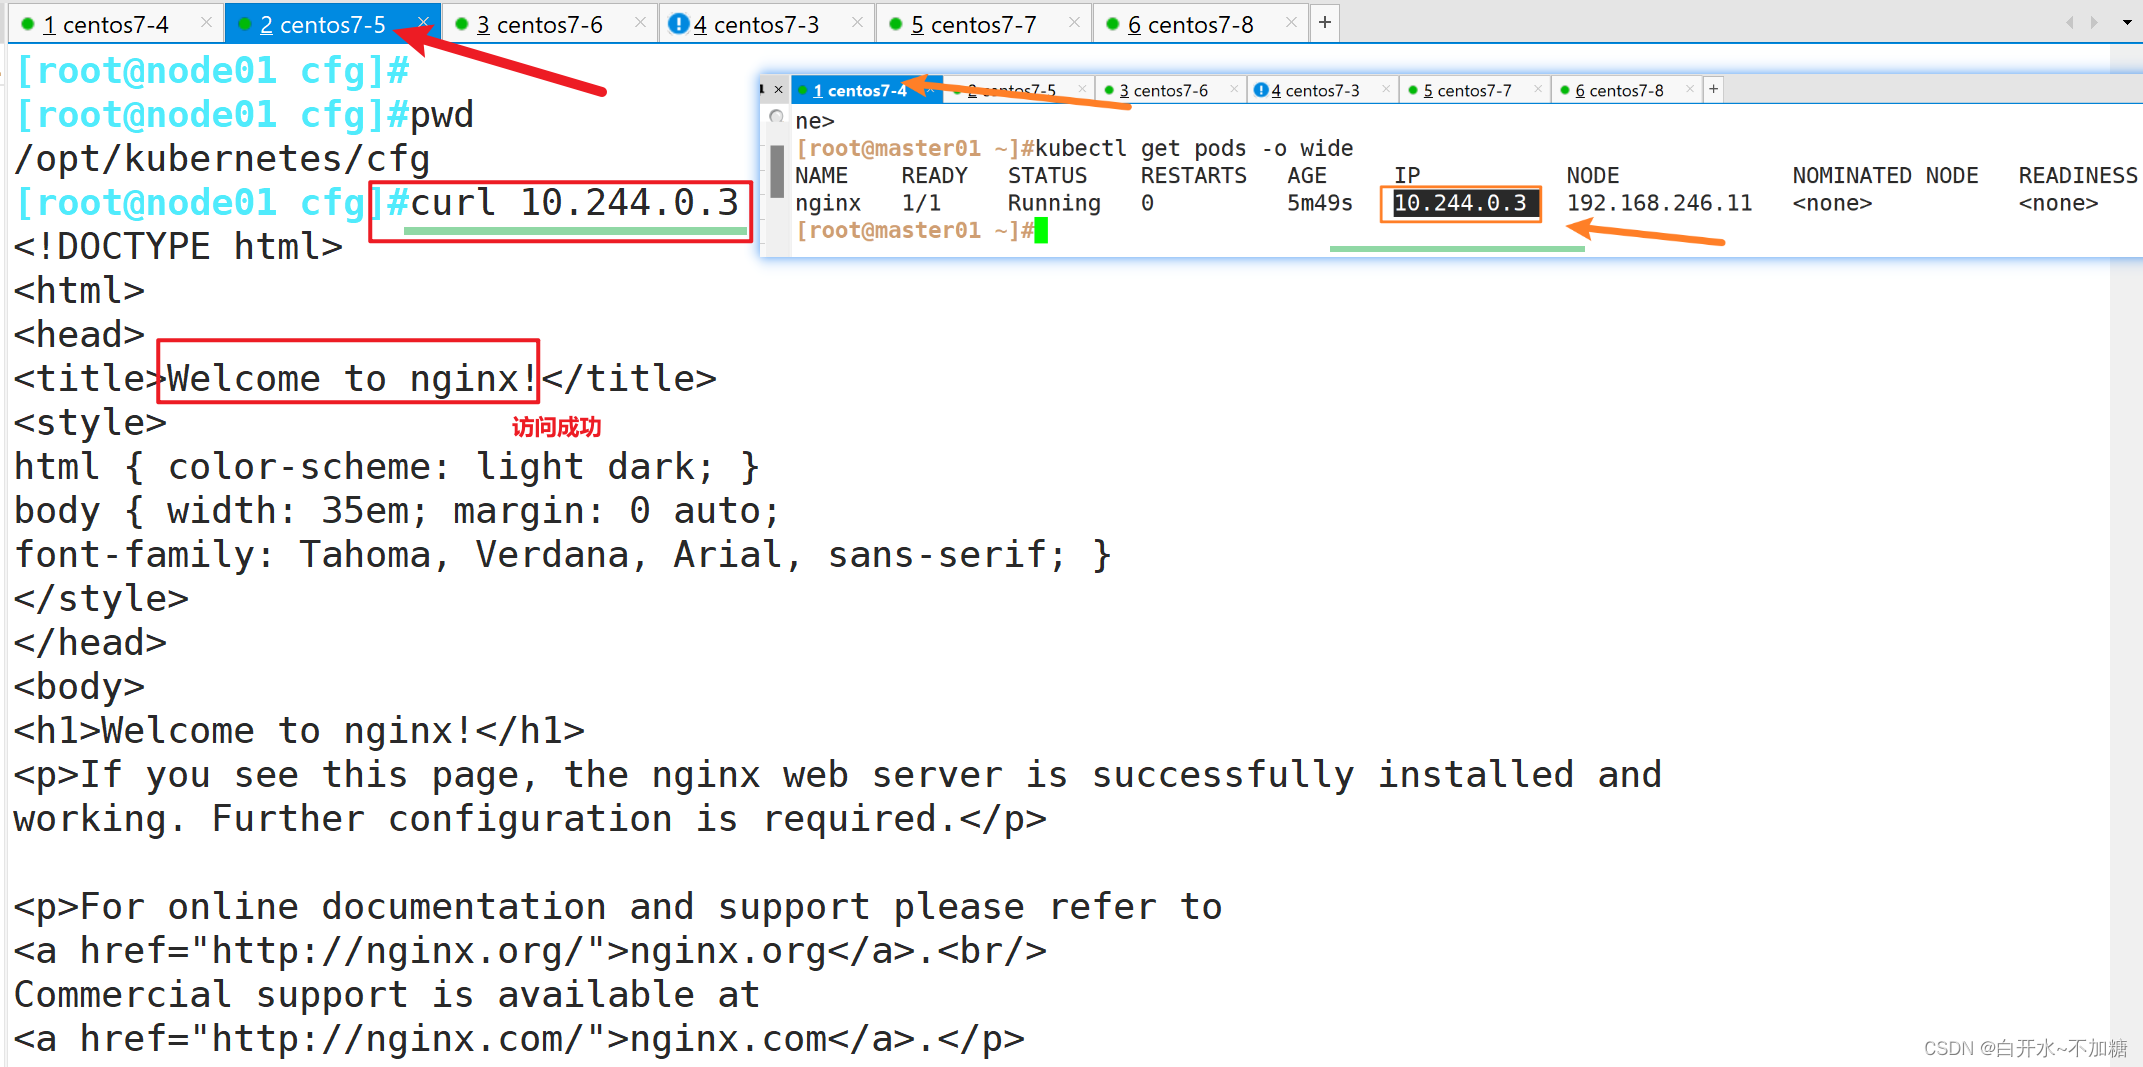Viewport: 2143px width, 1067px height.
Task: Click the 'kubectl get pods -o wide' command
Action: point(1194,148)
